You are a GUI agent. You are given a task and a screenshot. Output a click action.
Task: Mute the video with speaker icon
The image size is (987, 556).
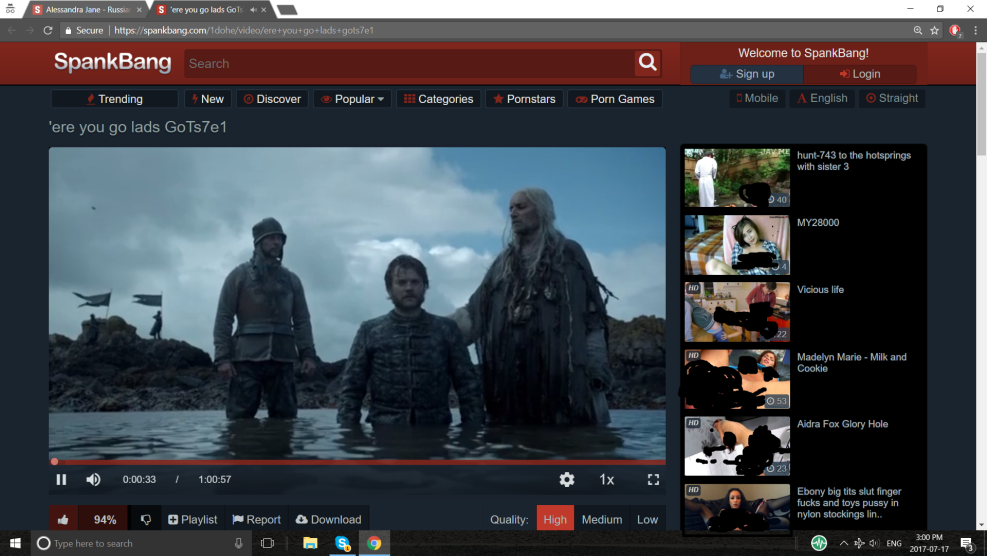[93, 480]
